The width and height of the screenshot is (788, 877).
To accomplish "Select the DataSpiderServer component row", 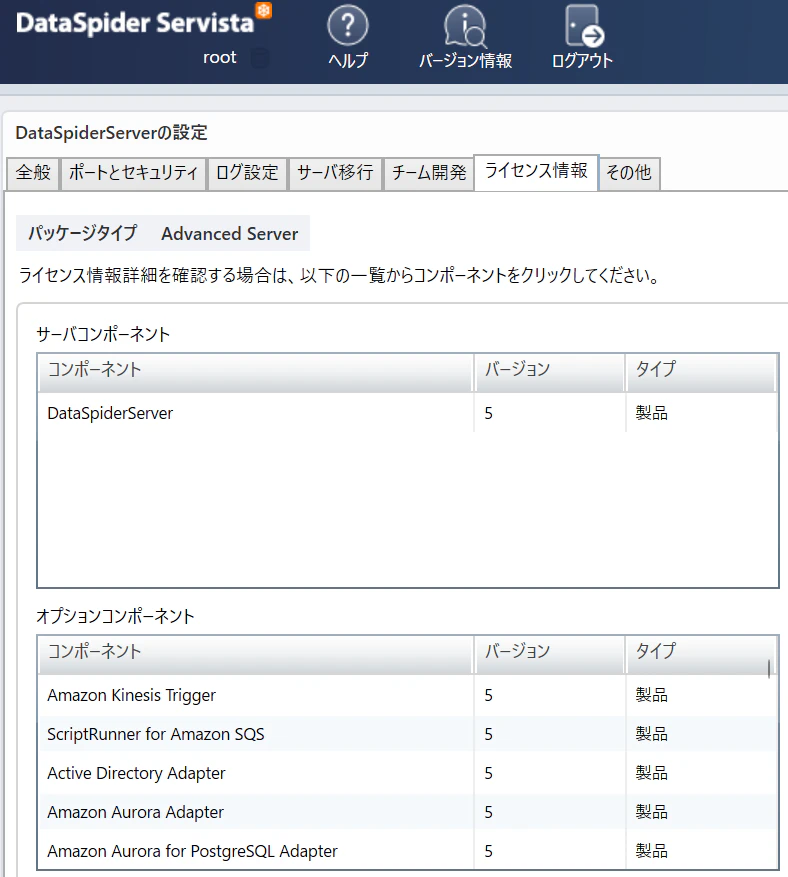I will coord(408,413).
